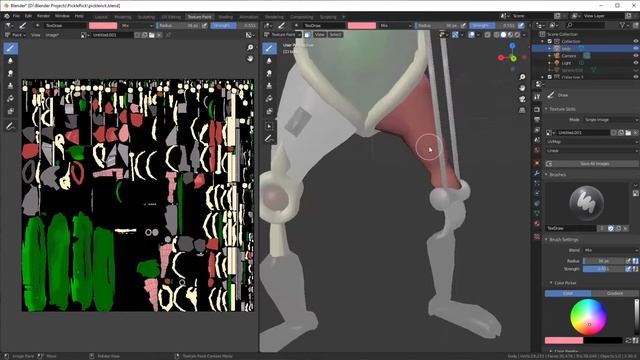The image size is (640, 360).
Task: Open Blend mode dropdown in viewport header
Action: click(x=396, y=25)
